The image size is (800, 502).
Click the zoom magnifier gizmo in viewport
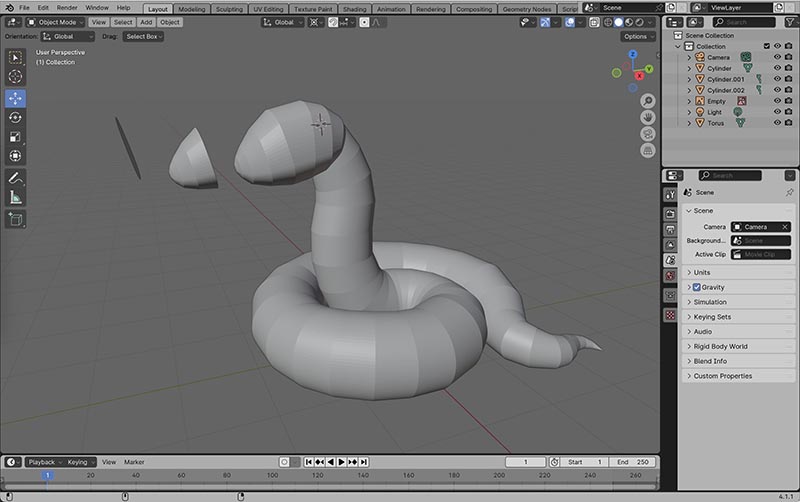coord(648,100)
